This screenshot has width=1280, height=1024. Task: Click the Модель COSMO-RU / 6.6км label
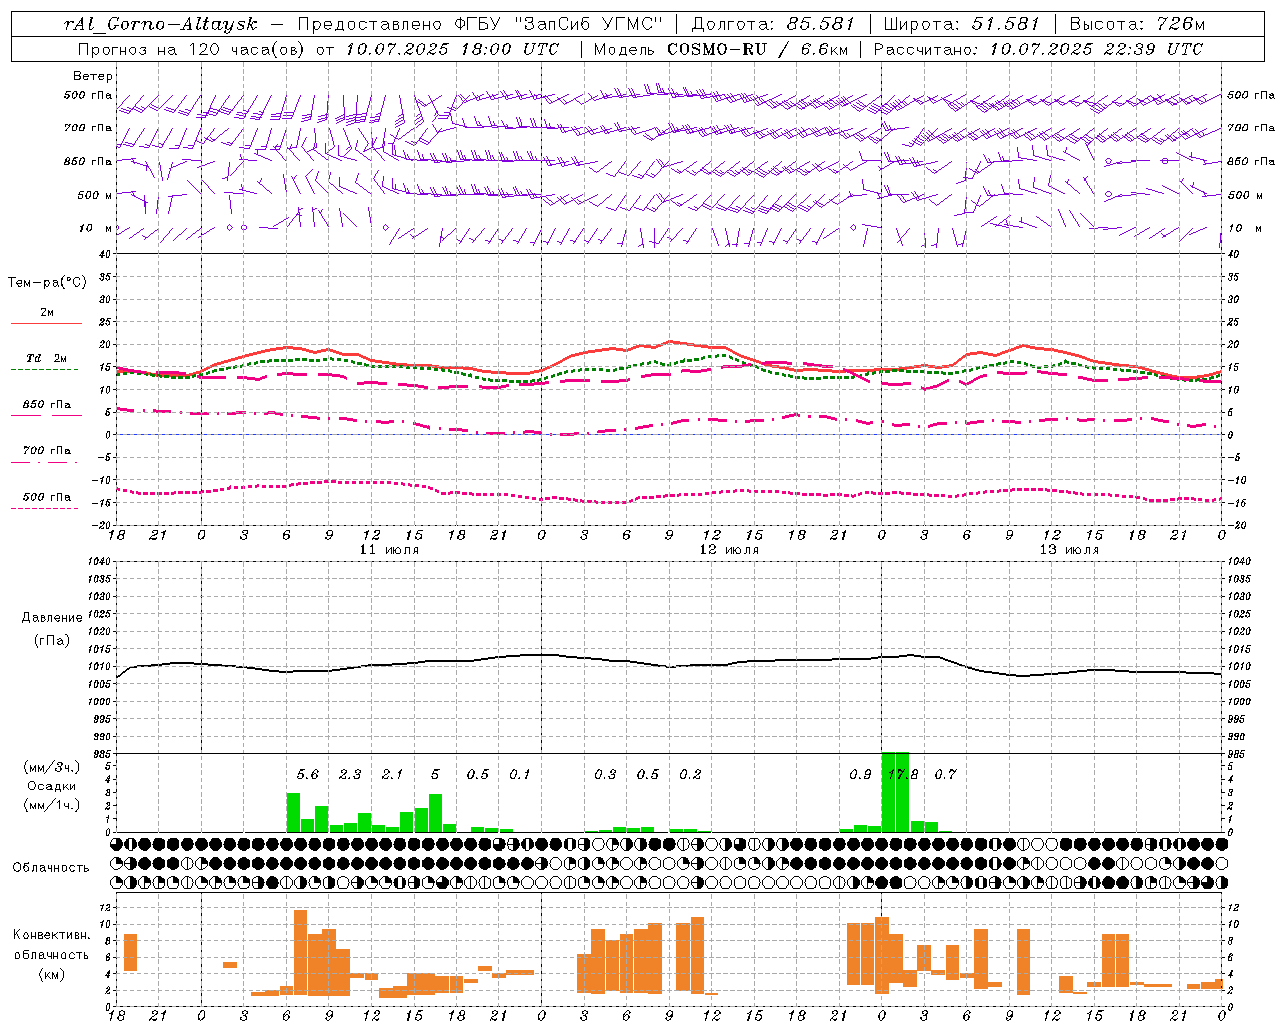click(721, 48)
